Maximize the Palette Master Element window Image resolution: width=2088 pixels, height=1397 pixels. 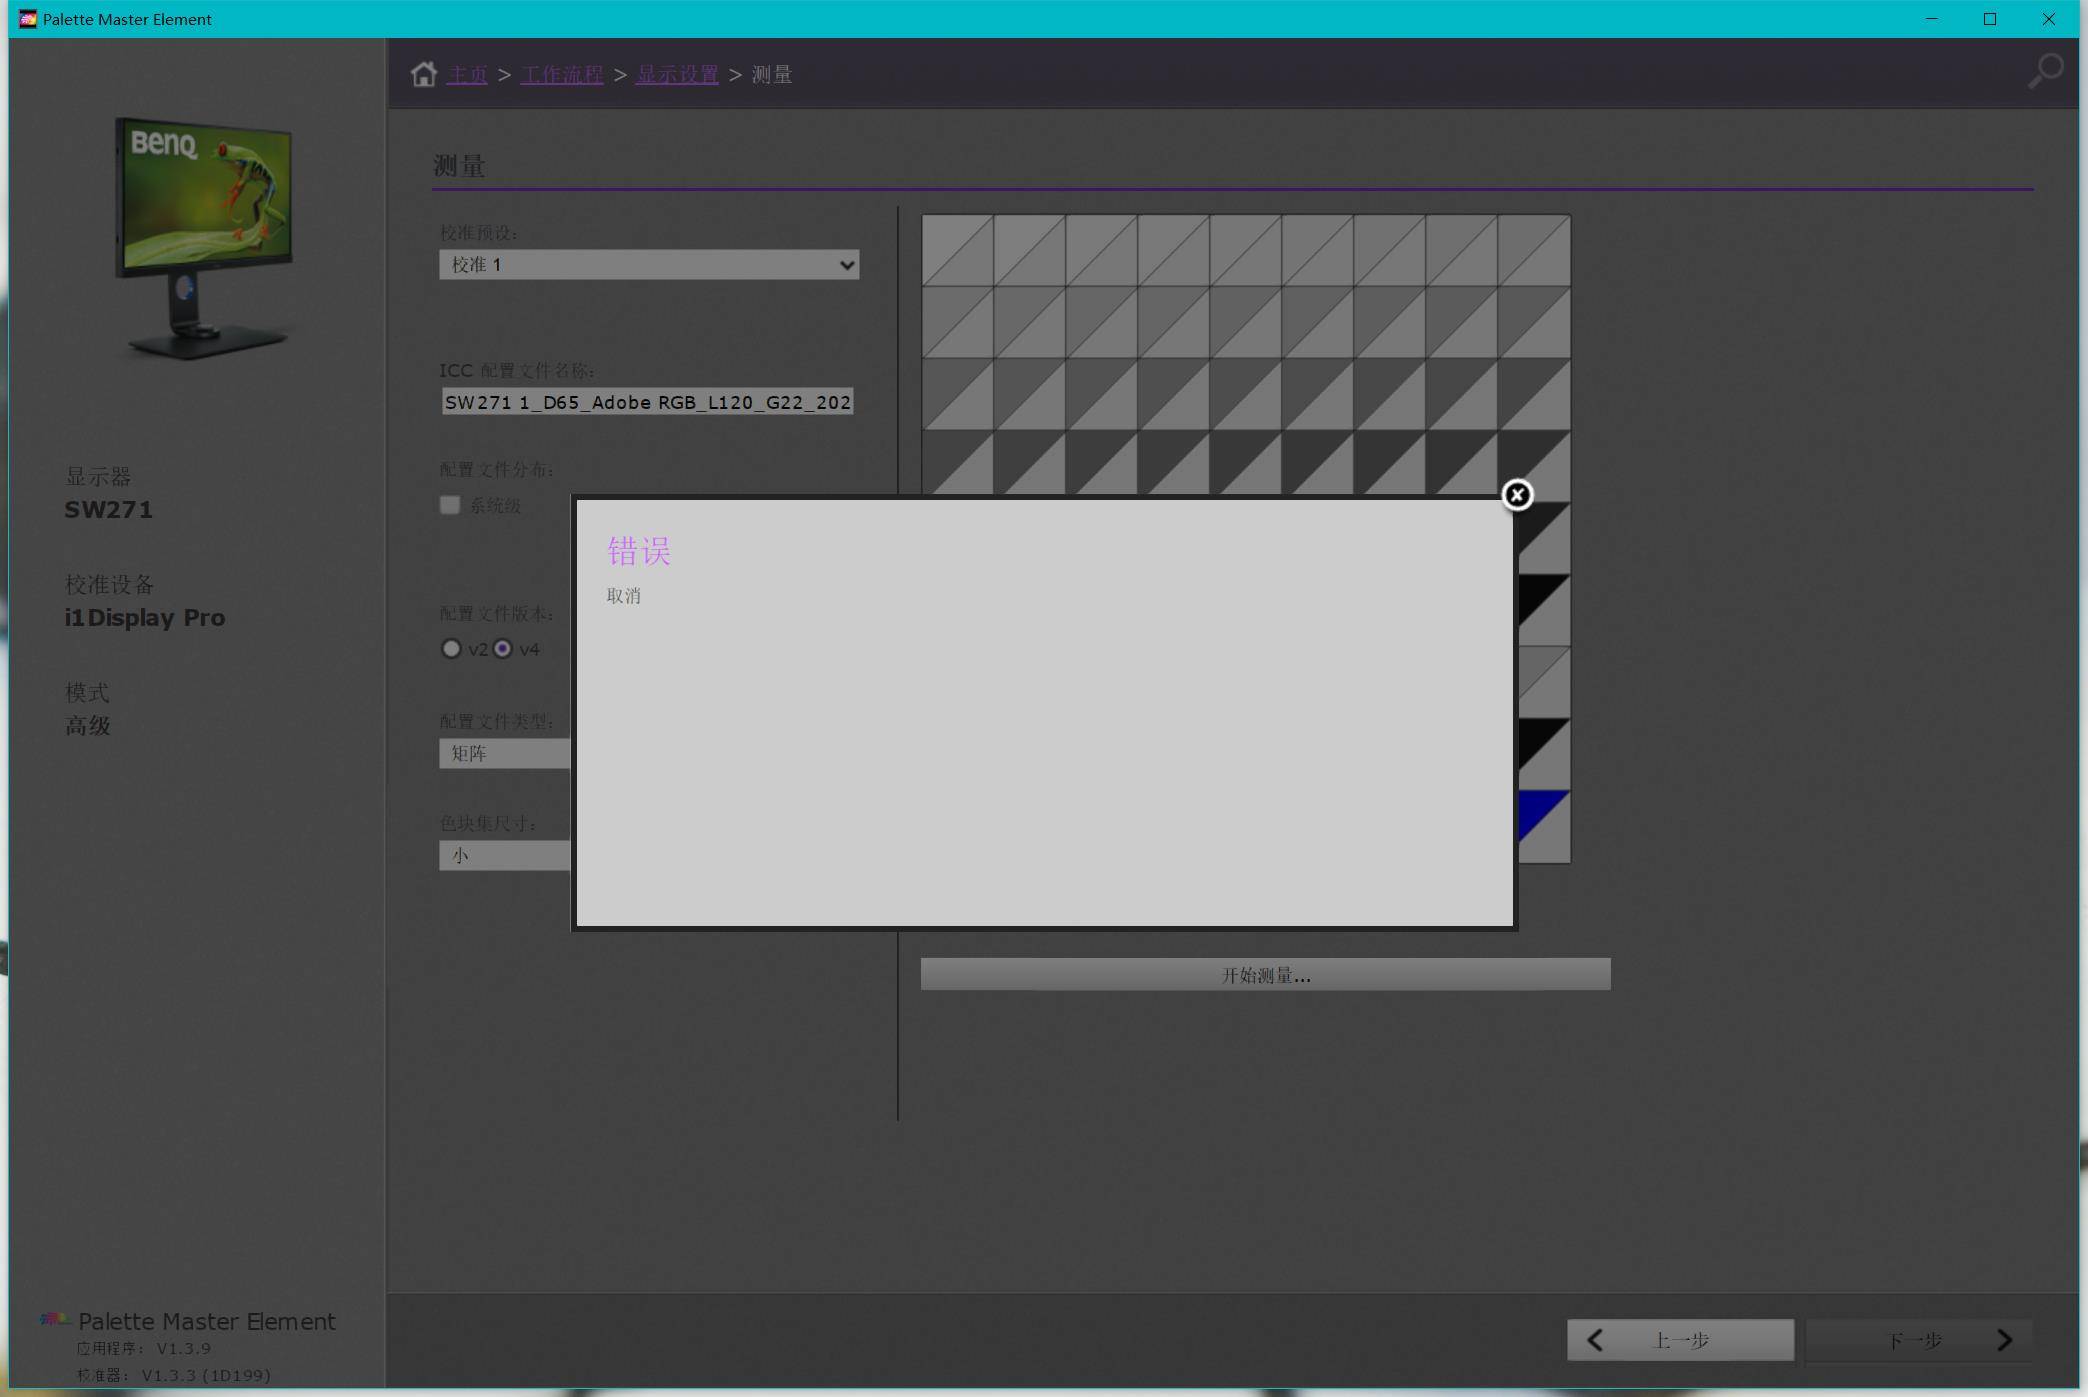click(x=1990, y=19)
